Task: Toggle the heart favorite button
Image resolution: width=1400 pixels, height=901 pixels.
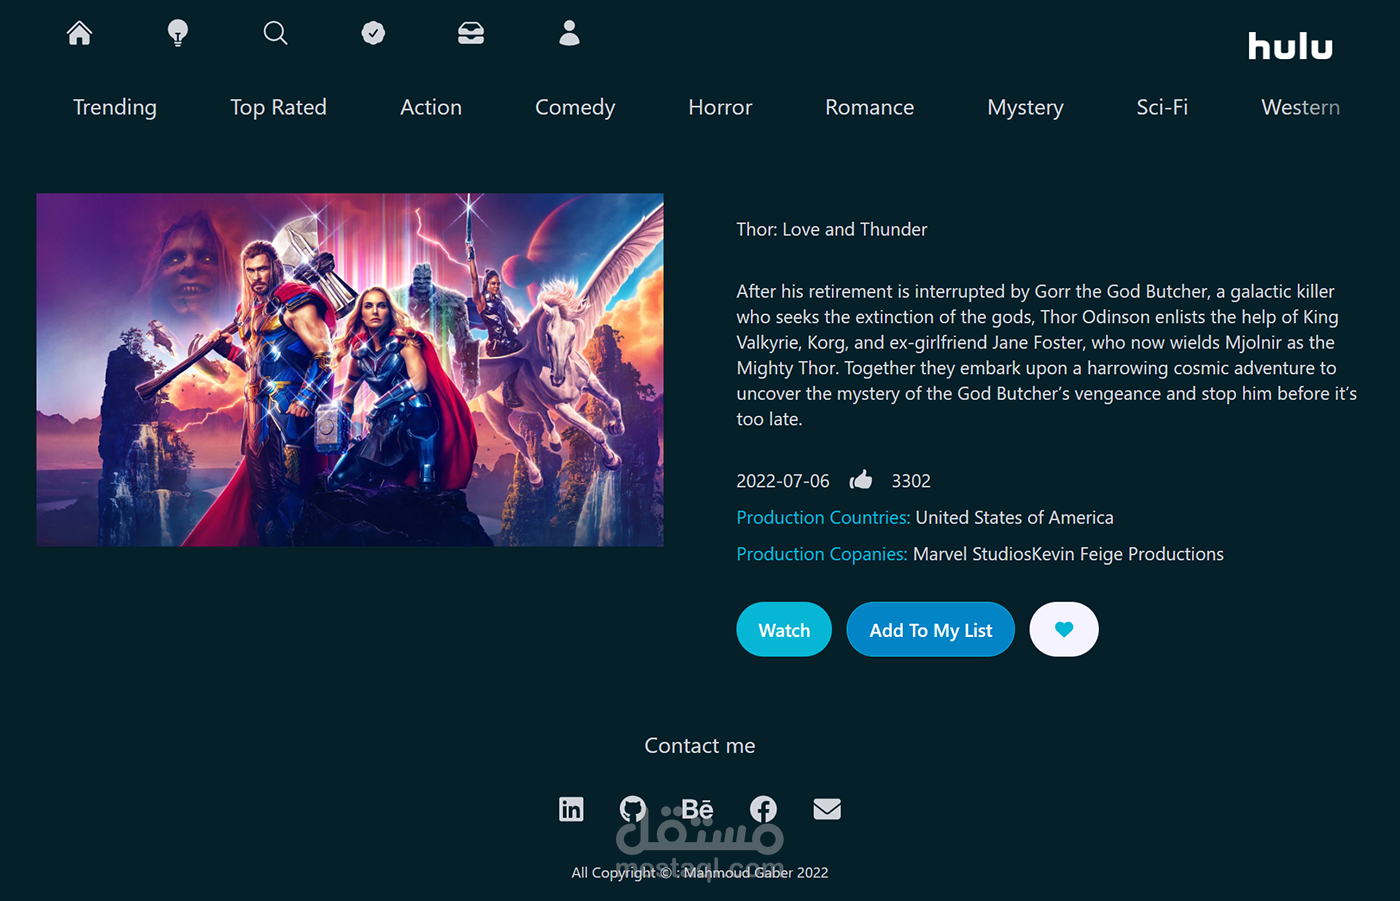Action: [x=1064, y=629]
